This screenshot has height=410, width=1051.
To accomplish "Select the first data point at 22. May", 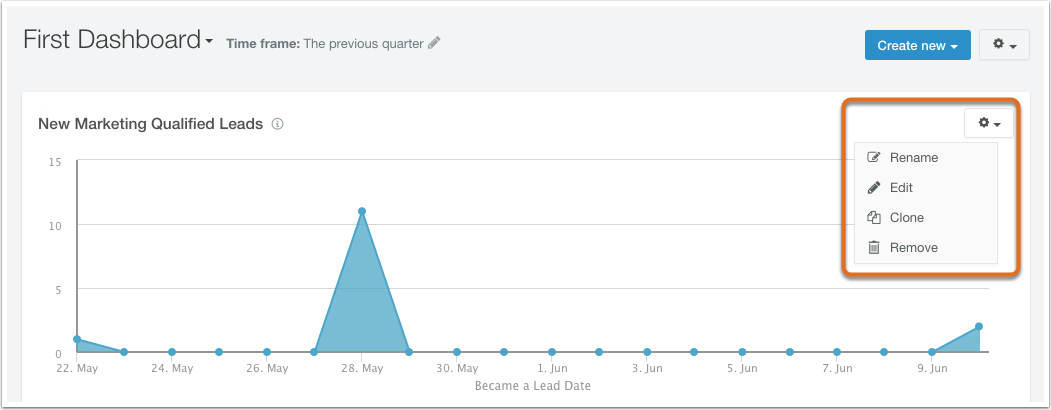I will [77, 339].
